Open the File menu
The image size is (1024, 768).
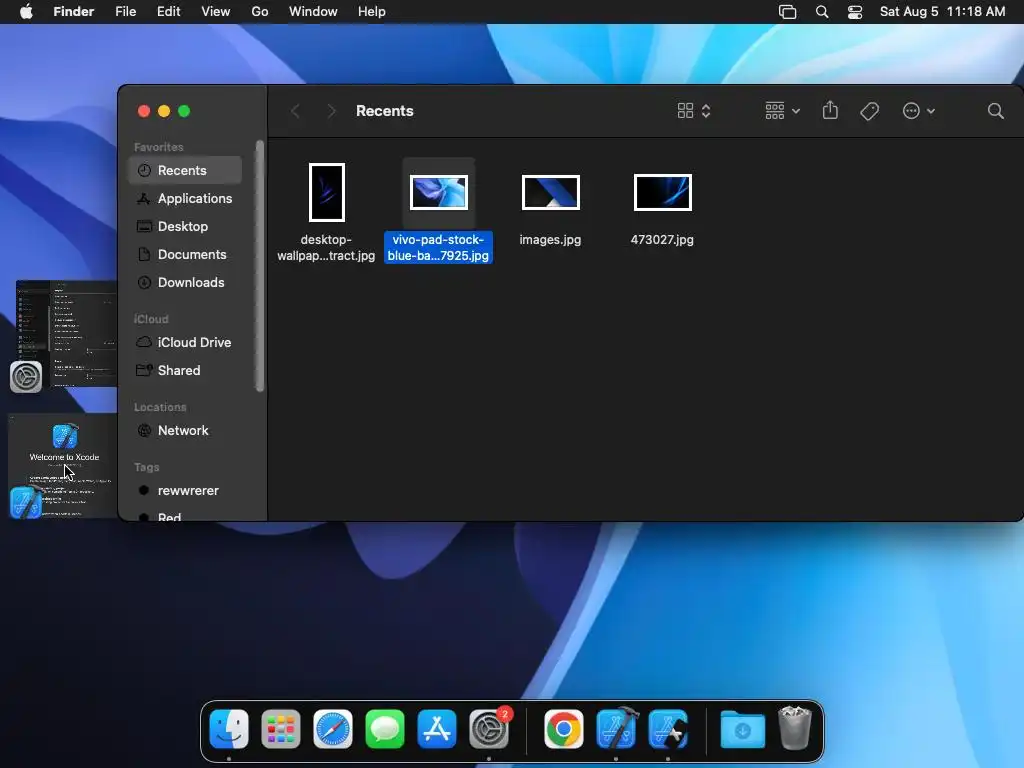pos(125,12)
